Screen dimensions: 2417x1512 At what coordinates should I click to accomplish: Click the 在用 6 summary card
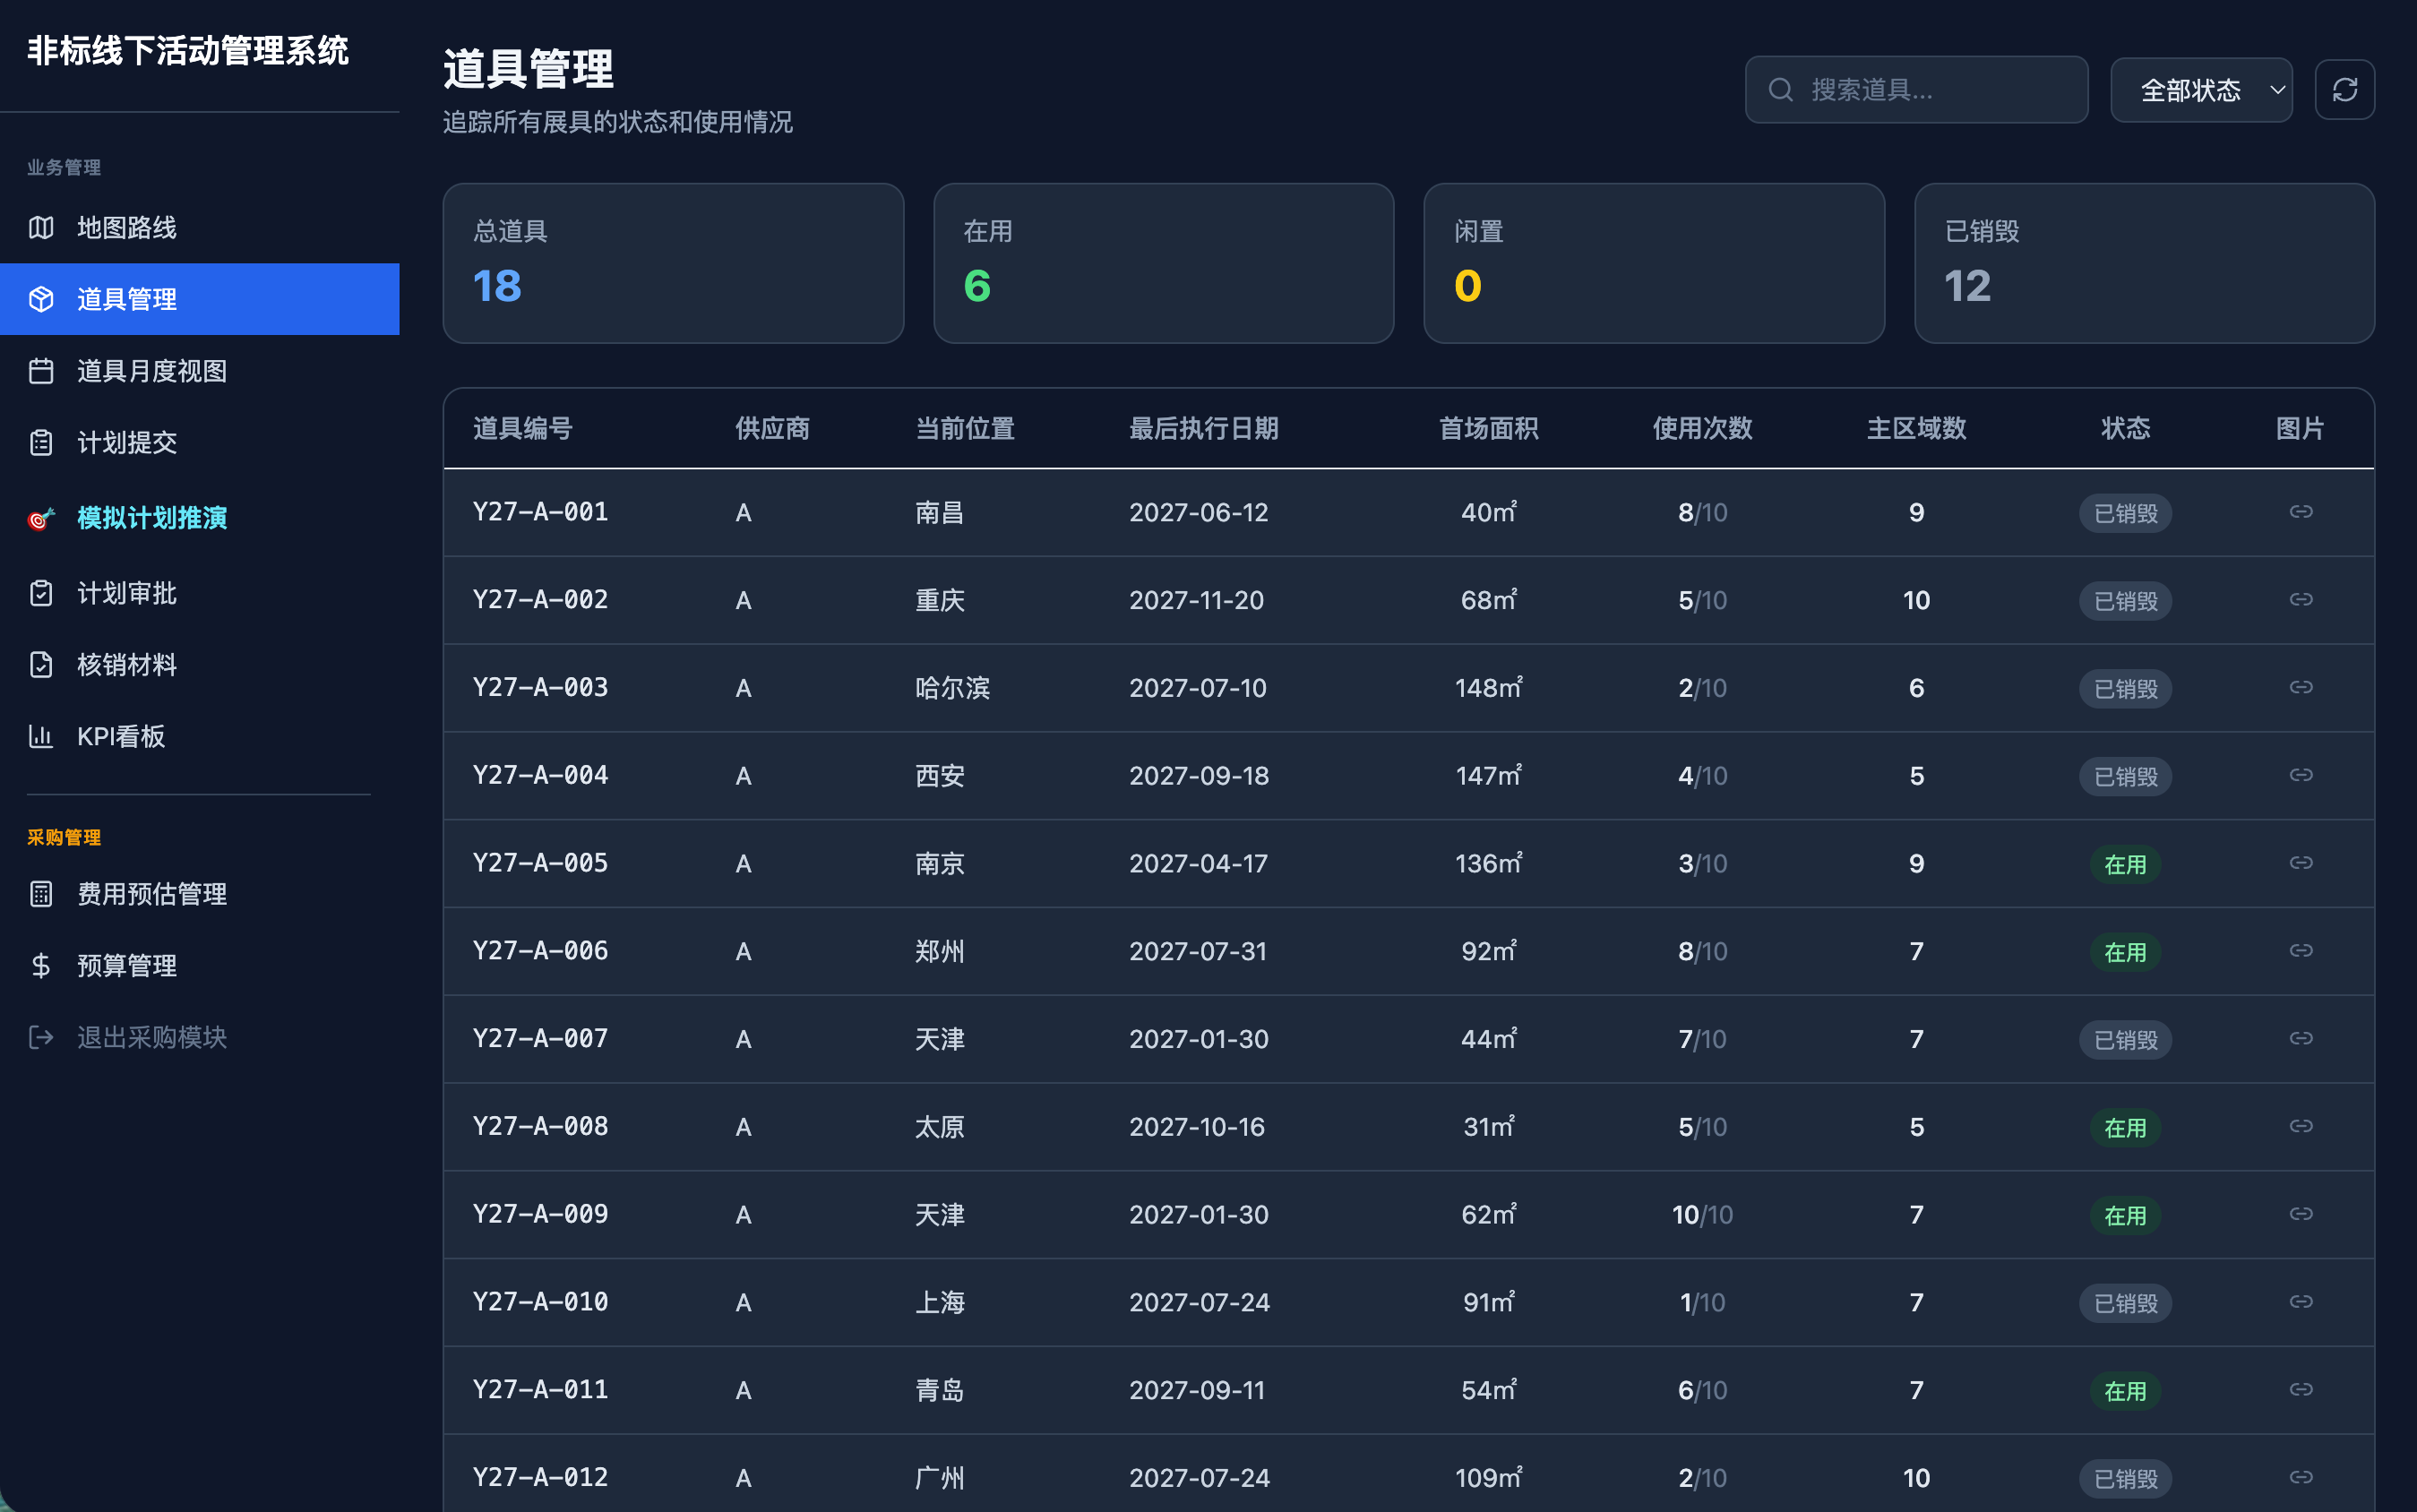click(x=1163, y=263)
